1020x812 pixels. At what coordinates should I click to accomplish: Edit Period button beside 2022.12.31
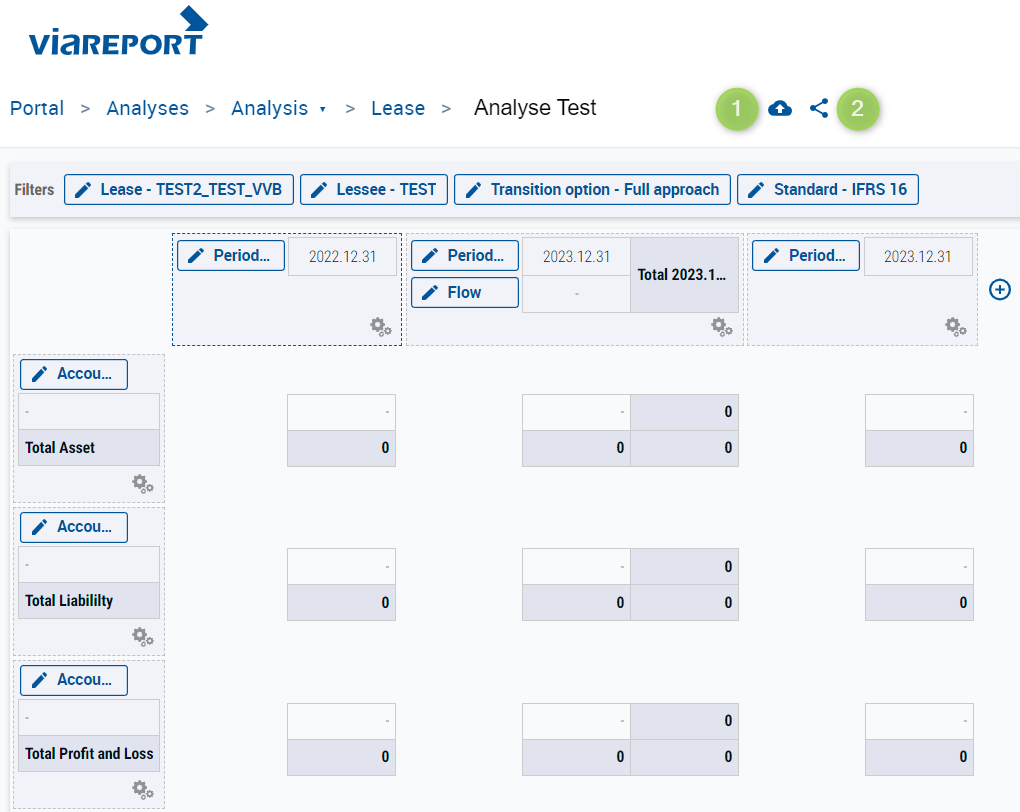click(231, 256)
